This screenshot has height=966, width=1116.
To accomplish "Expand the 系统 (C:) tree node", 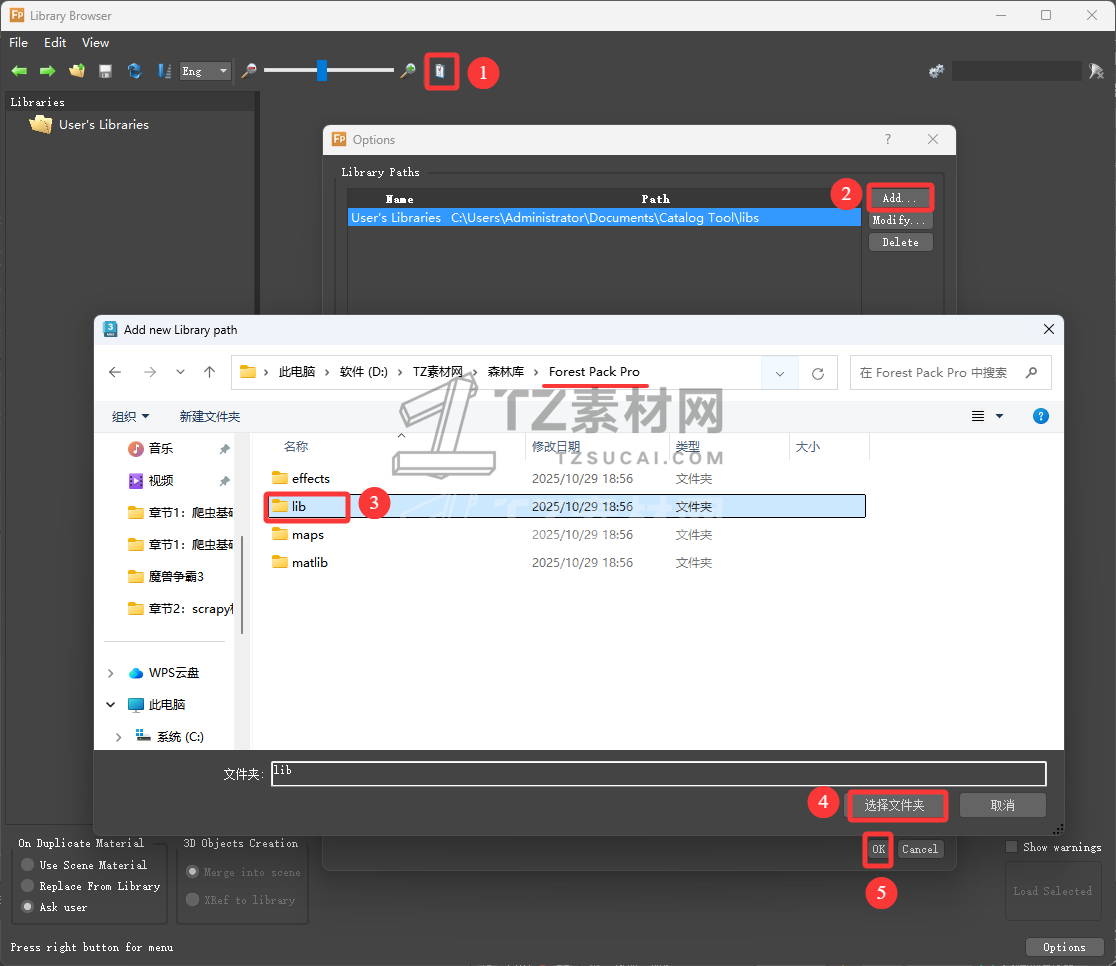I will [118, 737].
